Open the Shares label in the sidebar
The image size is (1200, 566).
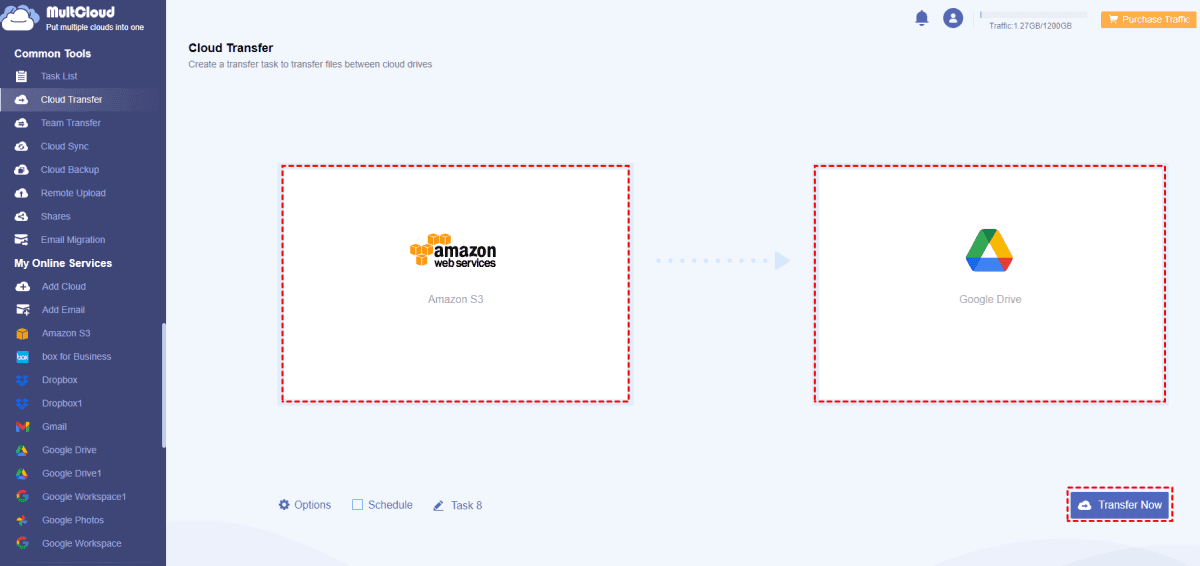coord(55,216)
